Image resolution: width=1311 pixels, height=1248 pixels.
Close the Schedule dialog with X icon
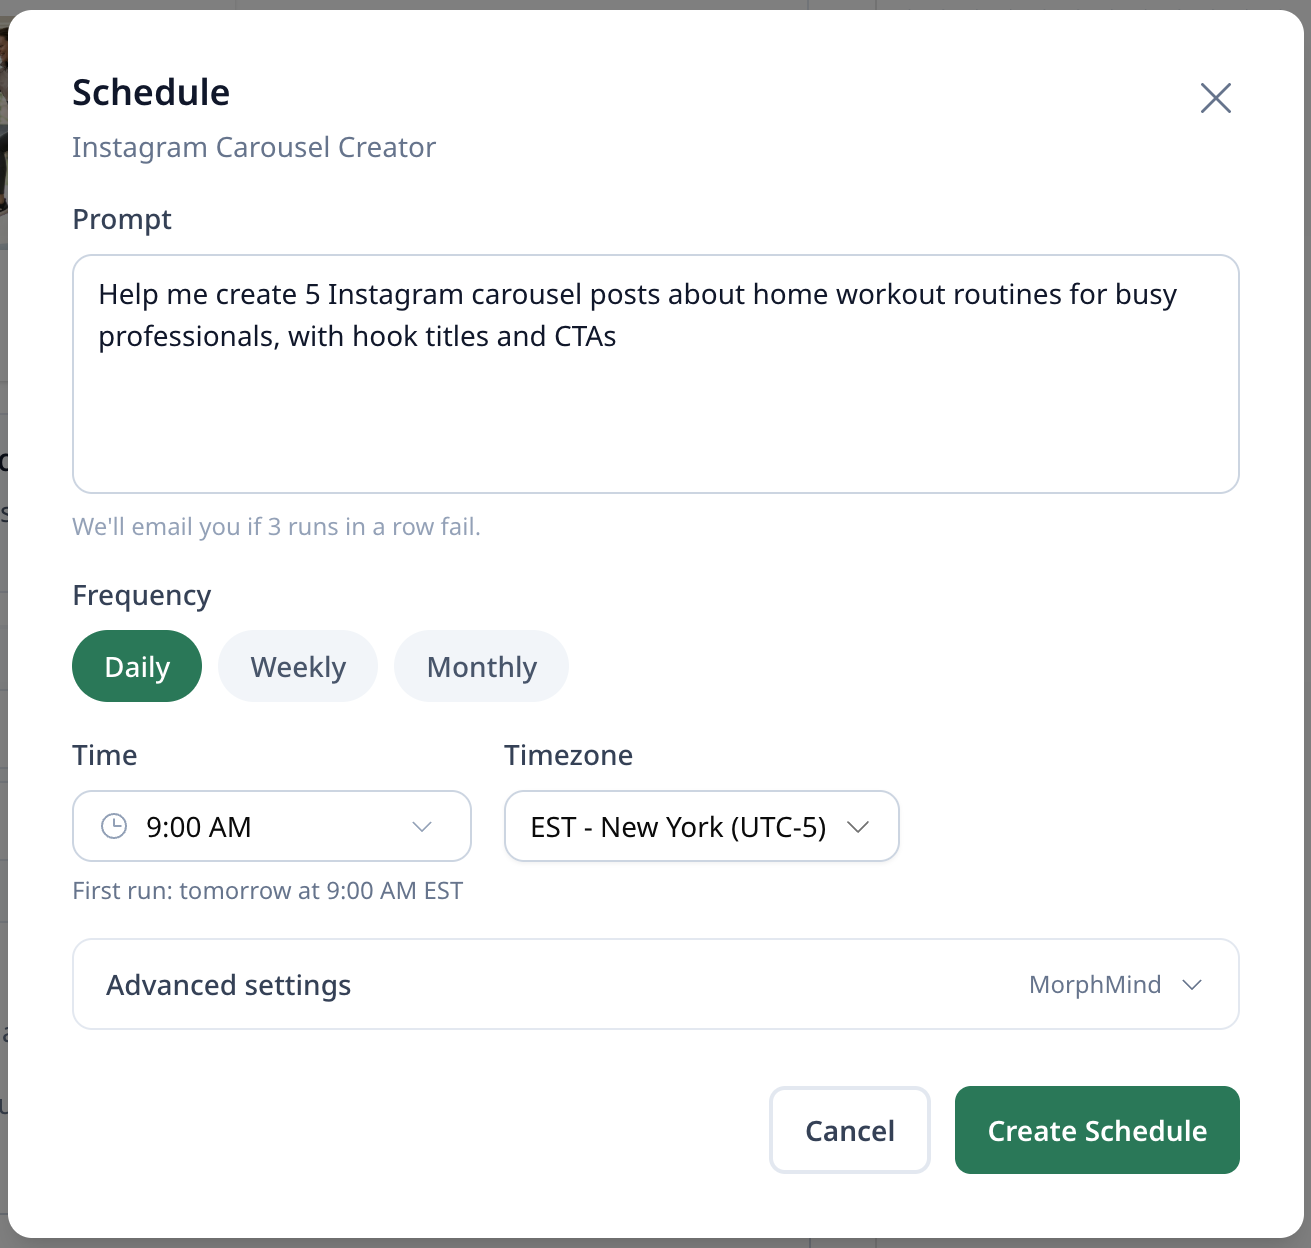click(x=1215, y=98)
